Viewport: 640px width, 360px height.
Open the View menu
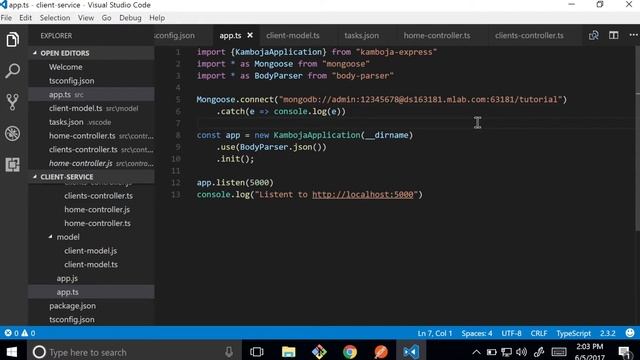86,18
